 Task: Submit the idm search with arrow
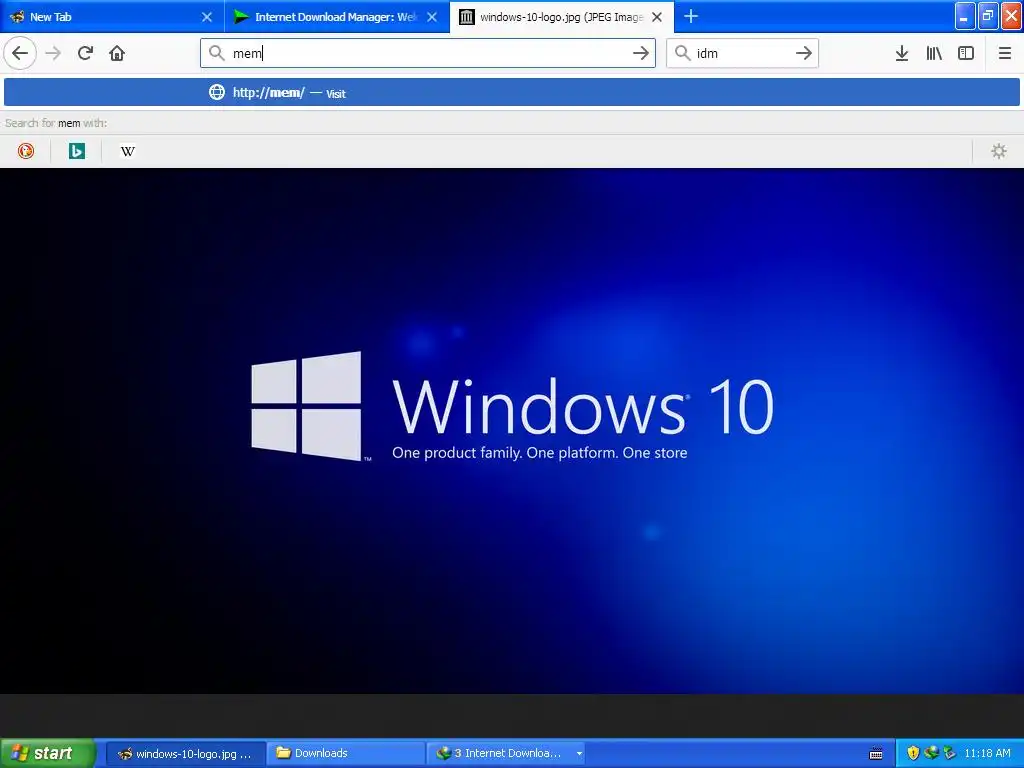pyautogui.click(x=804, y=53)
